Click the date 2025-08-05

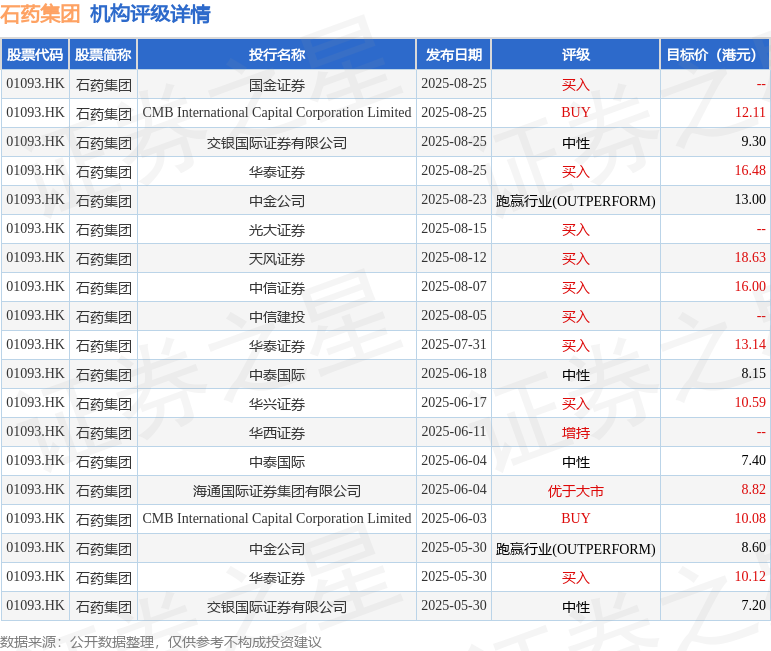pyautogui.click(x=454, y=316)
